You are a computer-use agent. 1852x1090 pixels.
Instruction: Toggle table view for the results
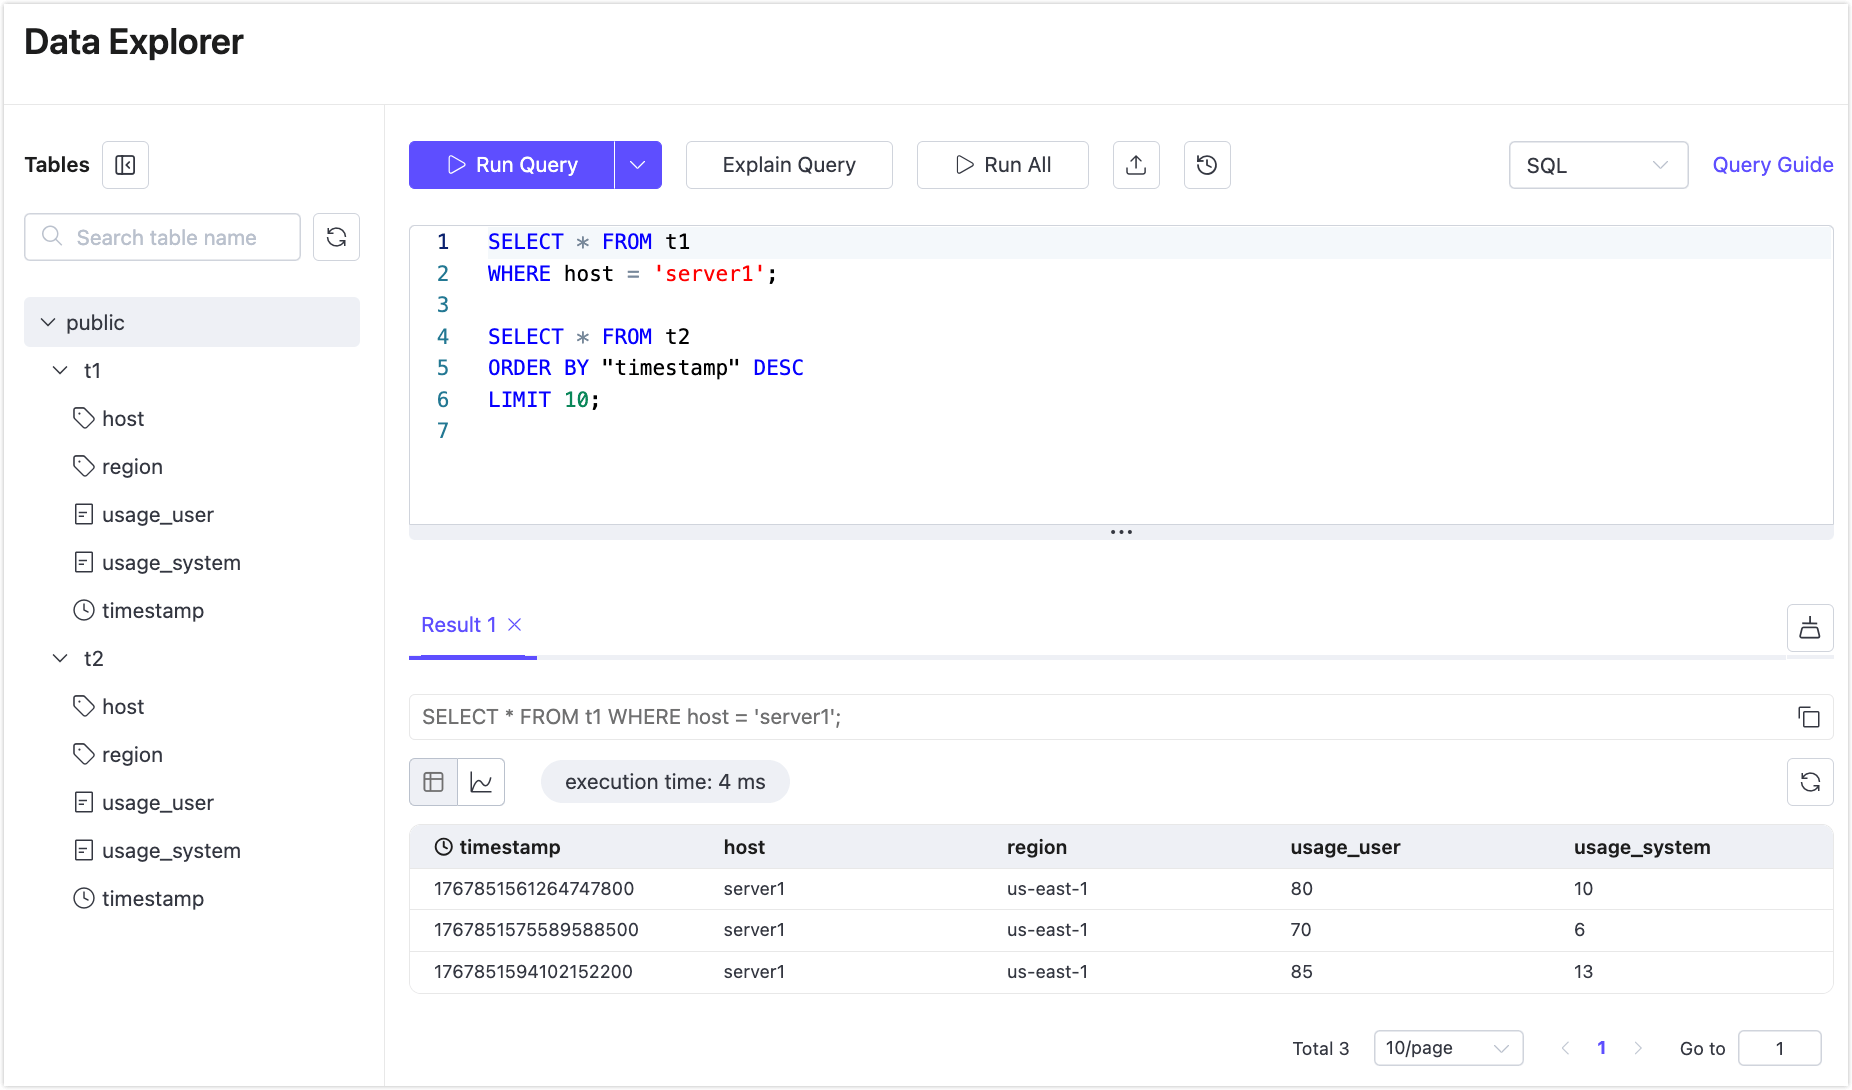click(432, 781)
